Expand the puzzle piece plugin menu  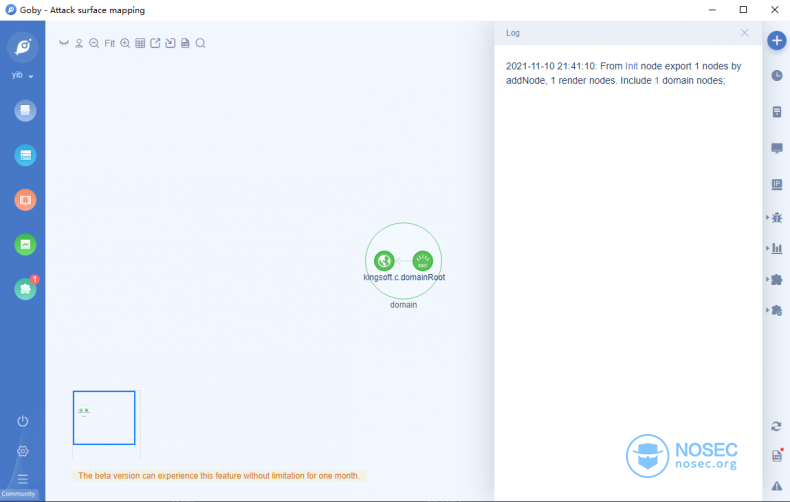tap(775, 279)
